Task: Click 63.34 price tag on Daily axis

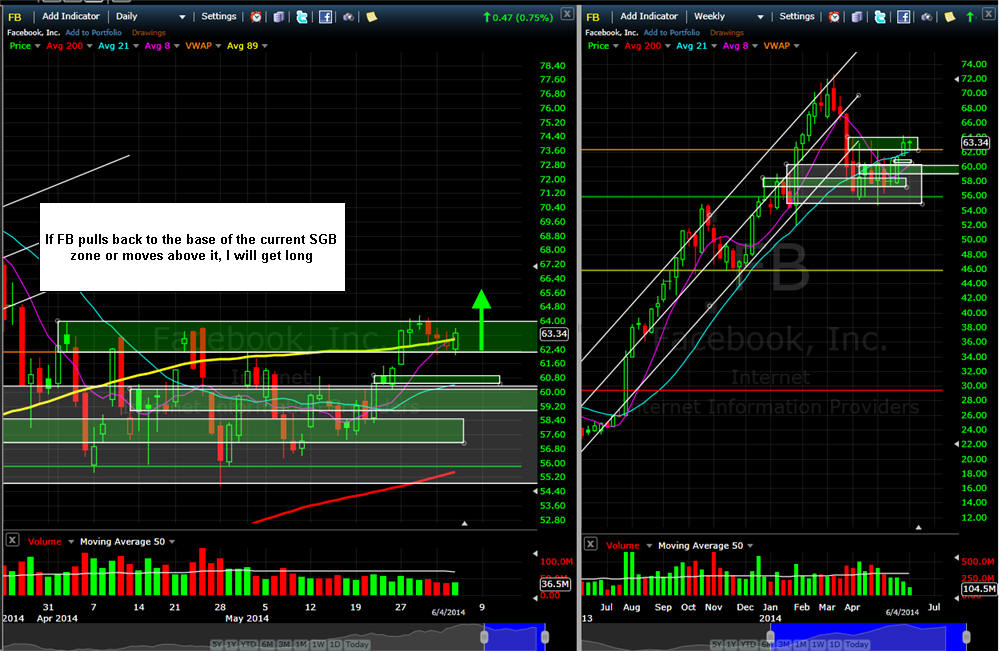Action: 553,333
